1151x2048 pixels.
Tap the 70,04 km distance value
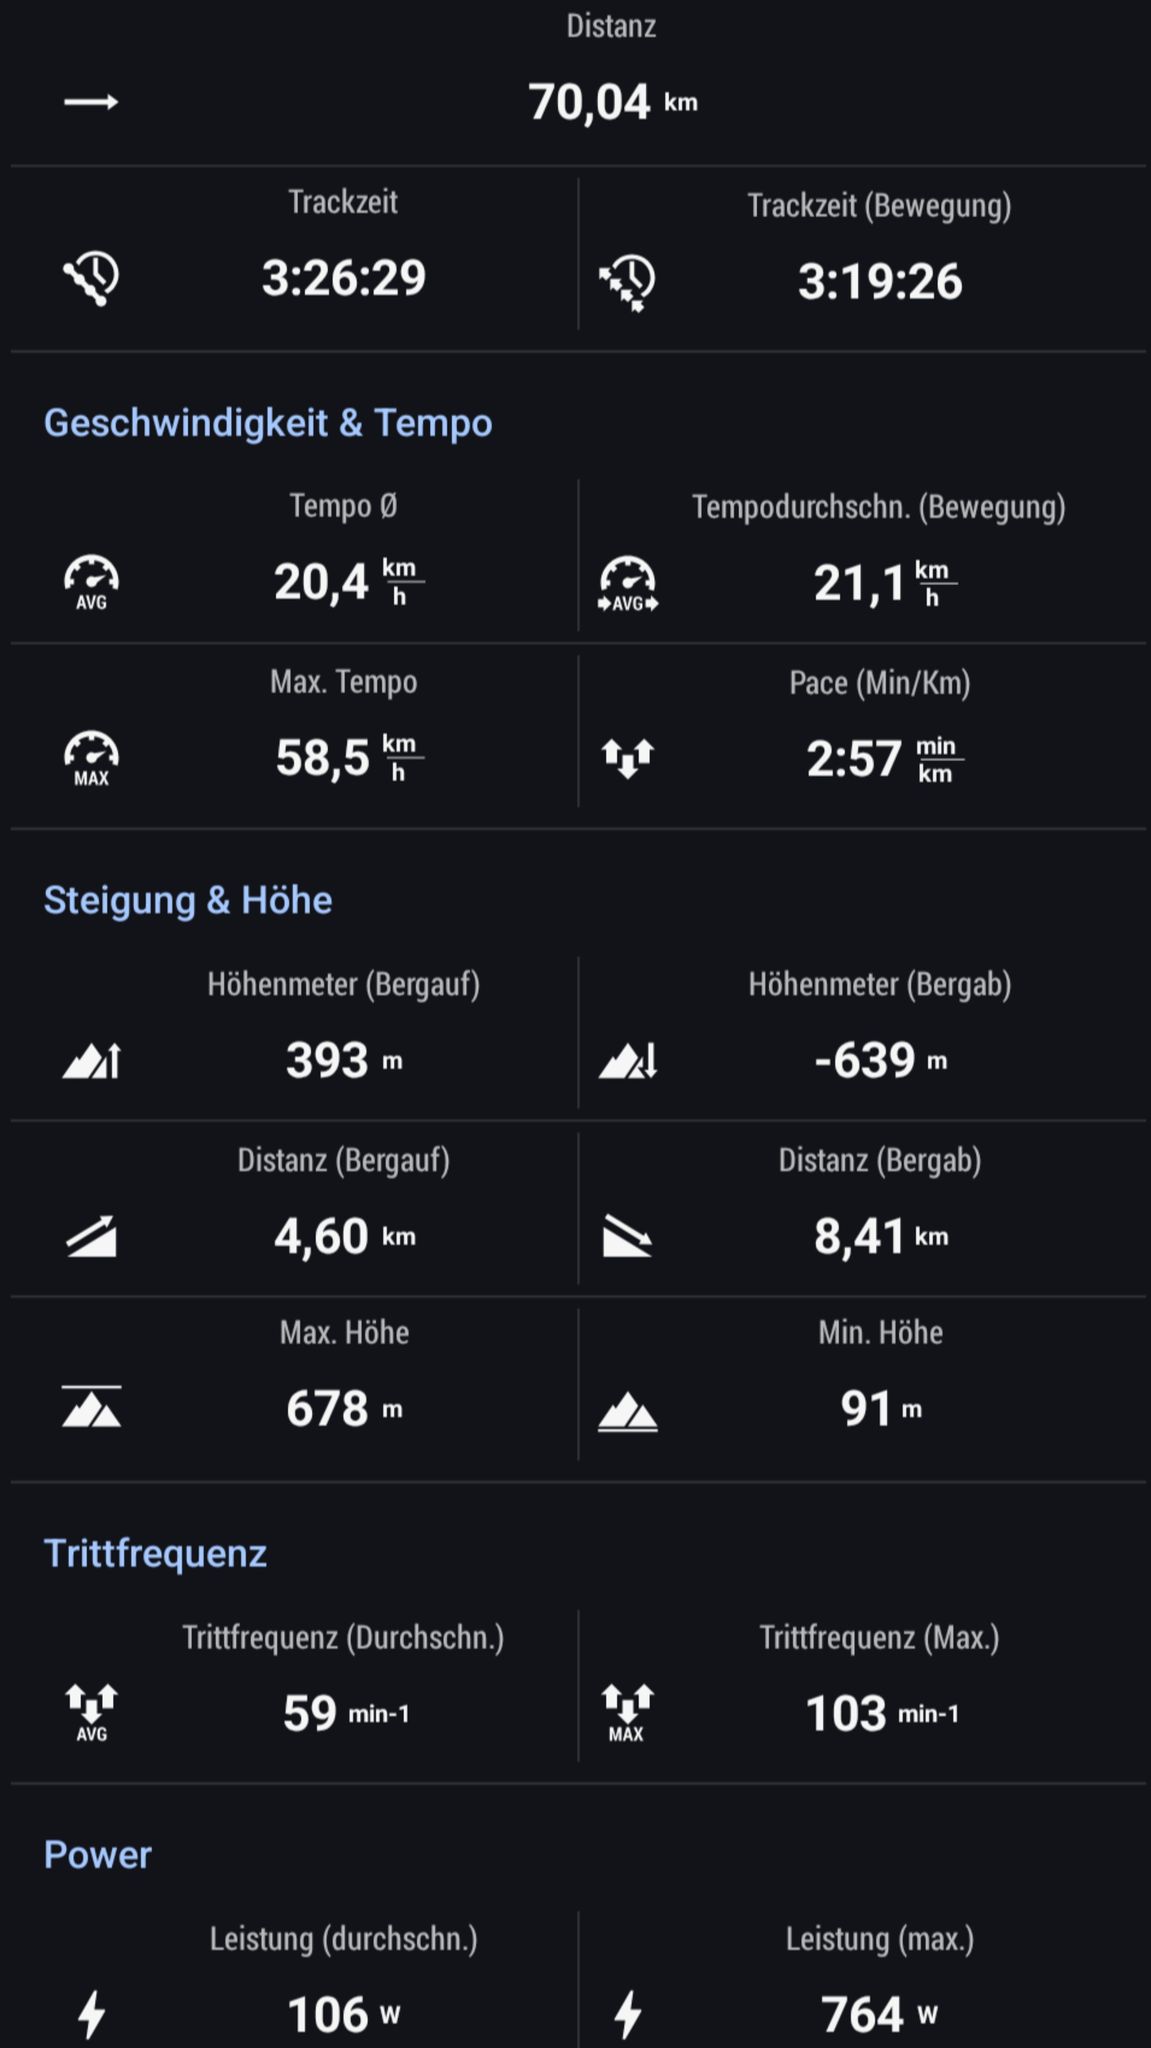(x=612, y=102)
